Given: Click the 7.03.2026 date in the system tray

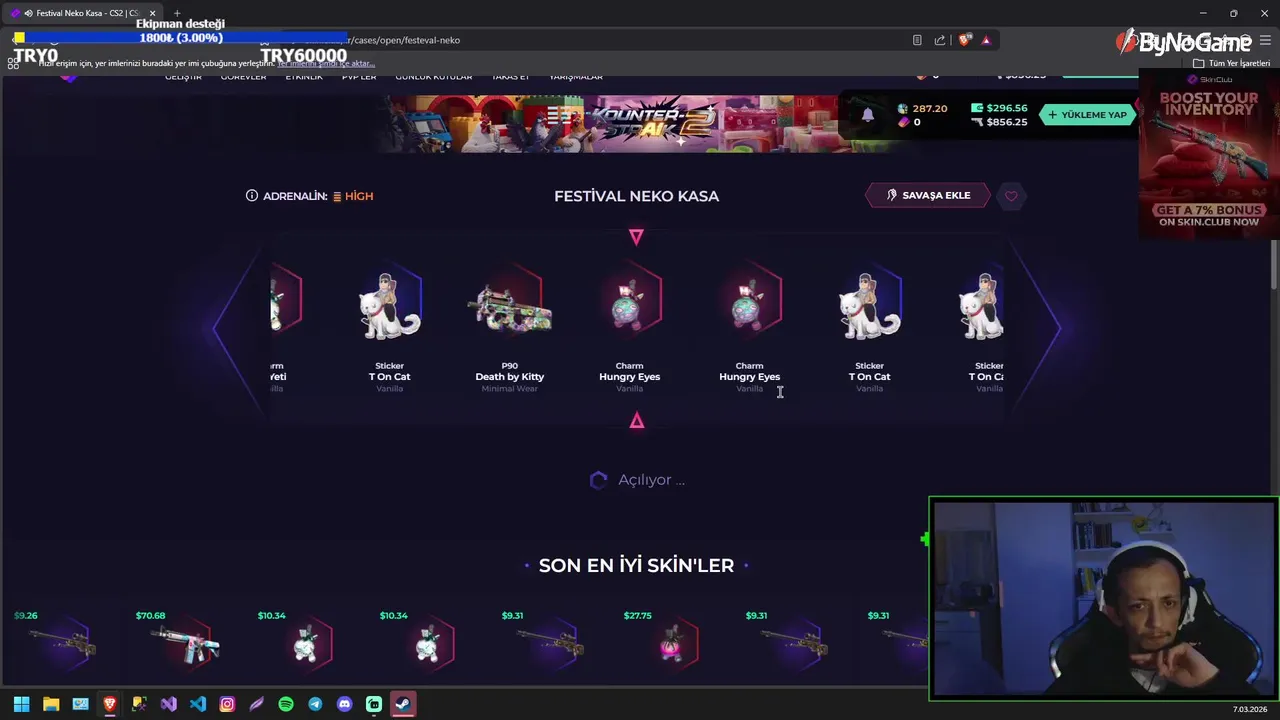Looking at the screenshot, I should 1250,709.
